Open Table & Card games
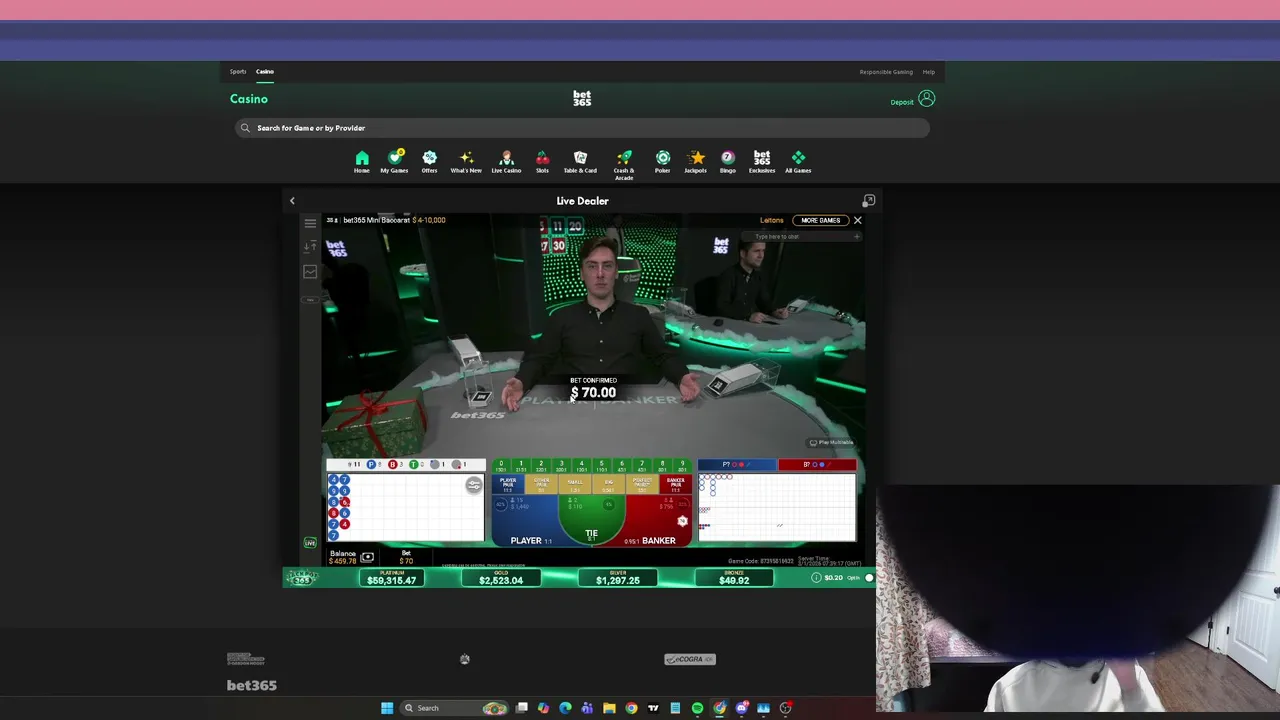Viewport: 1280px width, 720px height. [x=580, y=162]
